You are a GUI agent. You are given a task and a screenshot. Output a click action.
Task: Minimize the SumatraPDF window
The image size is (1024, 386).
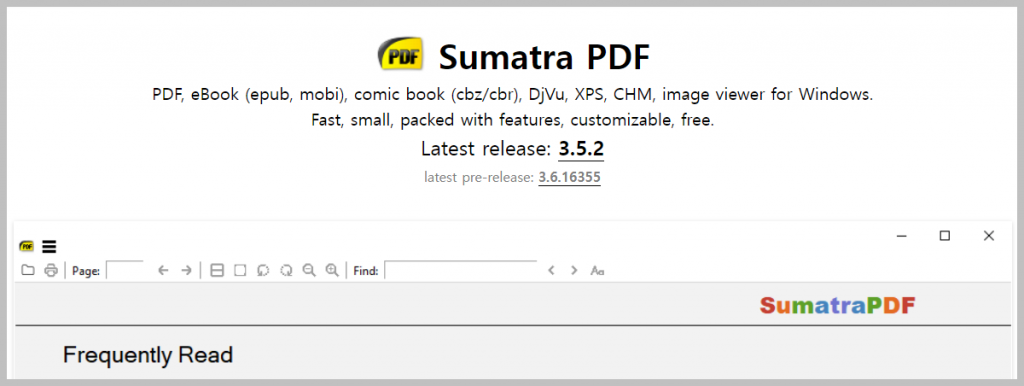902,236
